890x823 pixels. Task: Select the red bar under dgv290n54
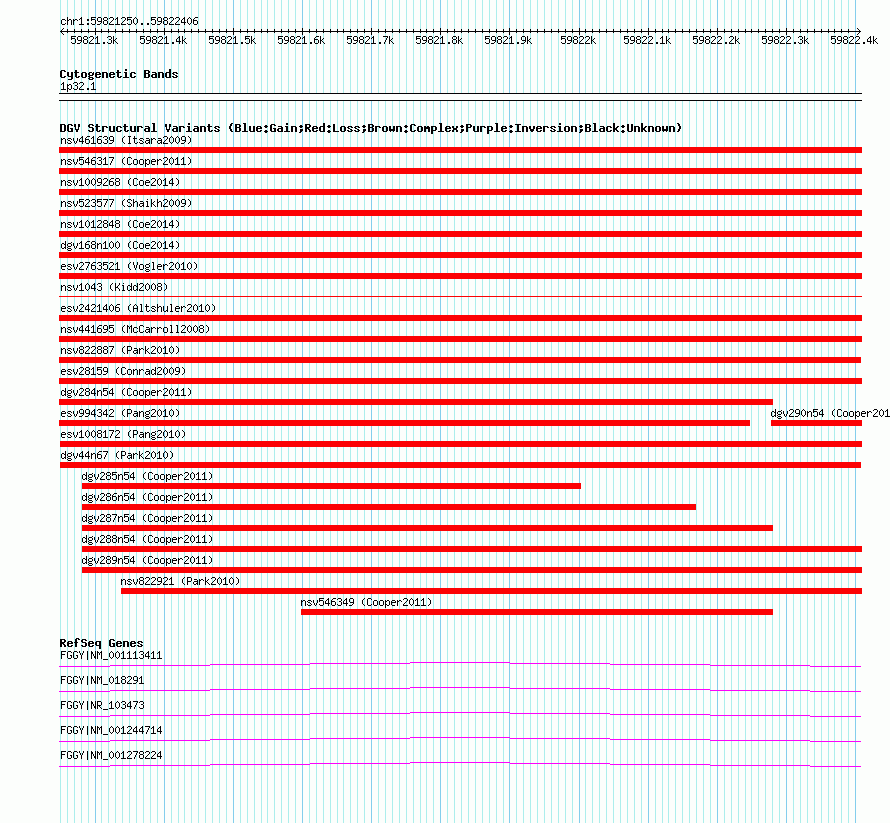(816, 423)
